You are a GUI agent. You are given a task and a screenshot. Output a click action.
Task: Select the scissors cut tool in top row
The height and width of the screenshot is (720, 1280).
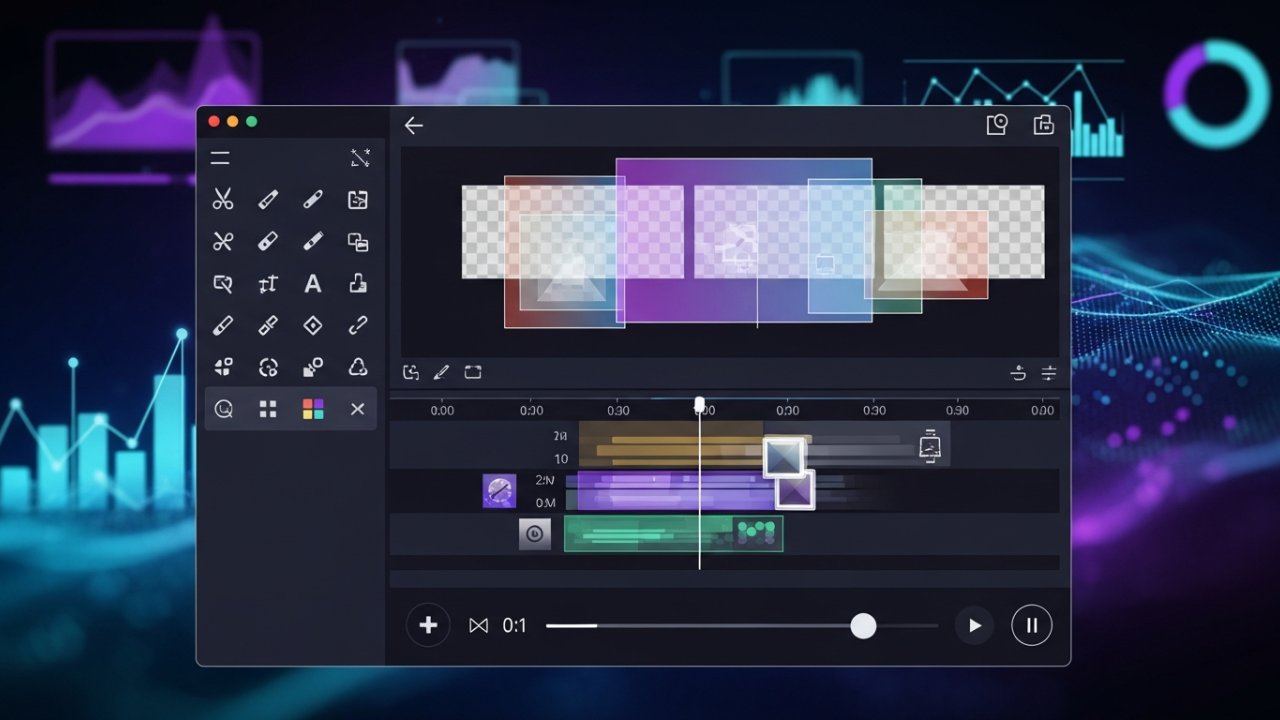coord(222,200)
